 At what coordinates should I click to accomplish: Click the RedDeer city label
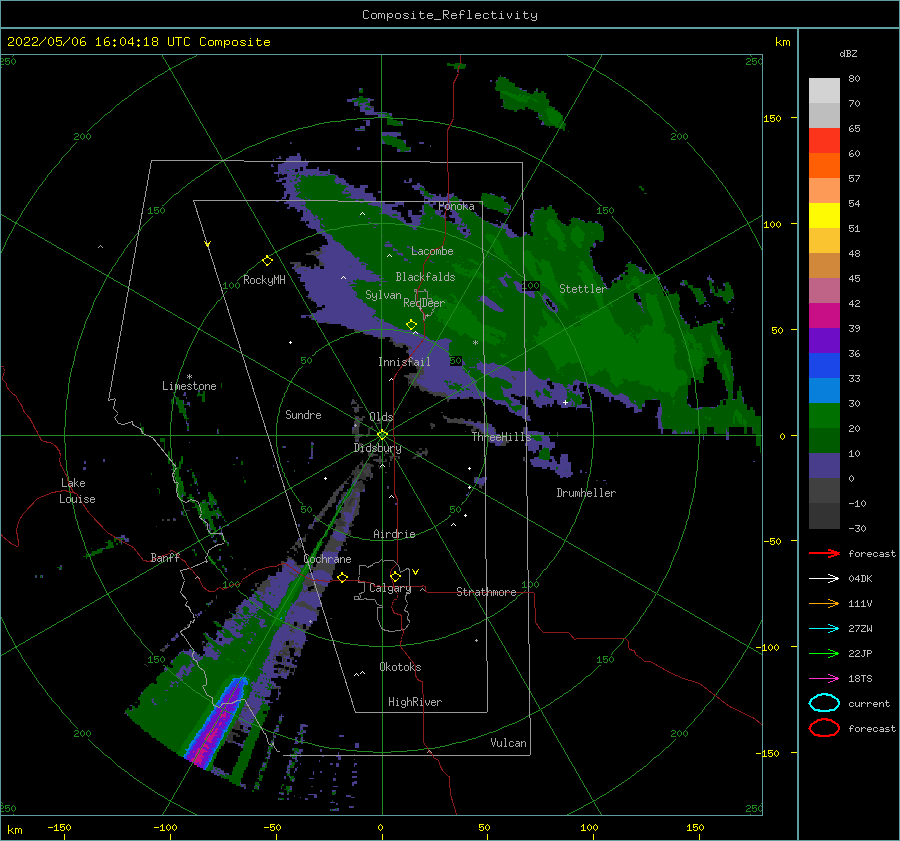(x=424, y=303)
